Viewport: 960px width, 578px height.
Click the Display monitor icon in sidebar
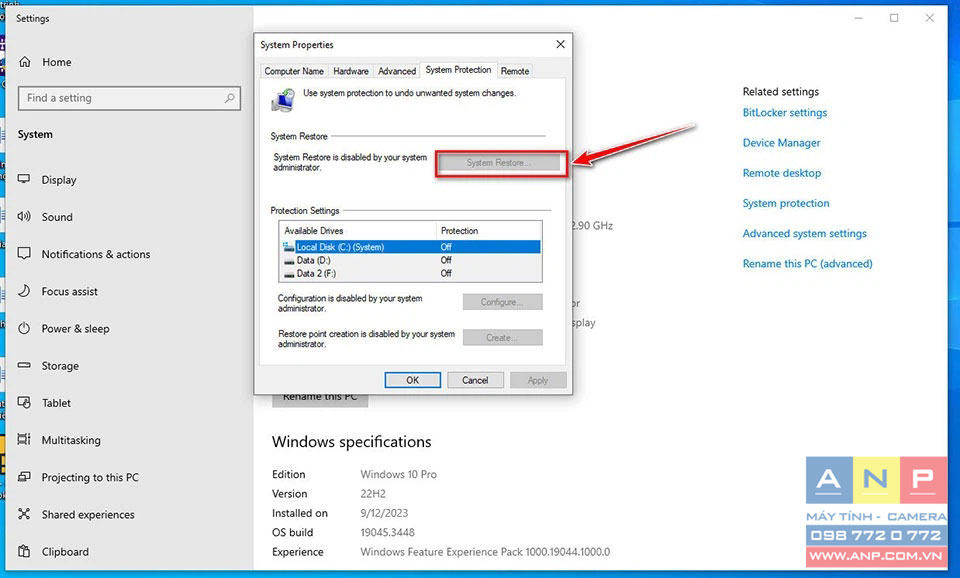coord(24,179)
